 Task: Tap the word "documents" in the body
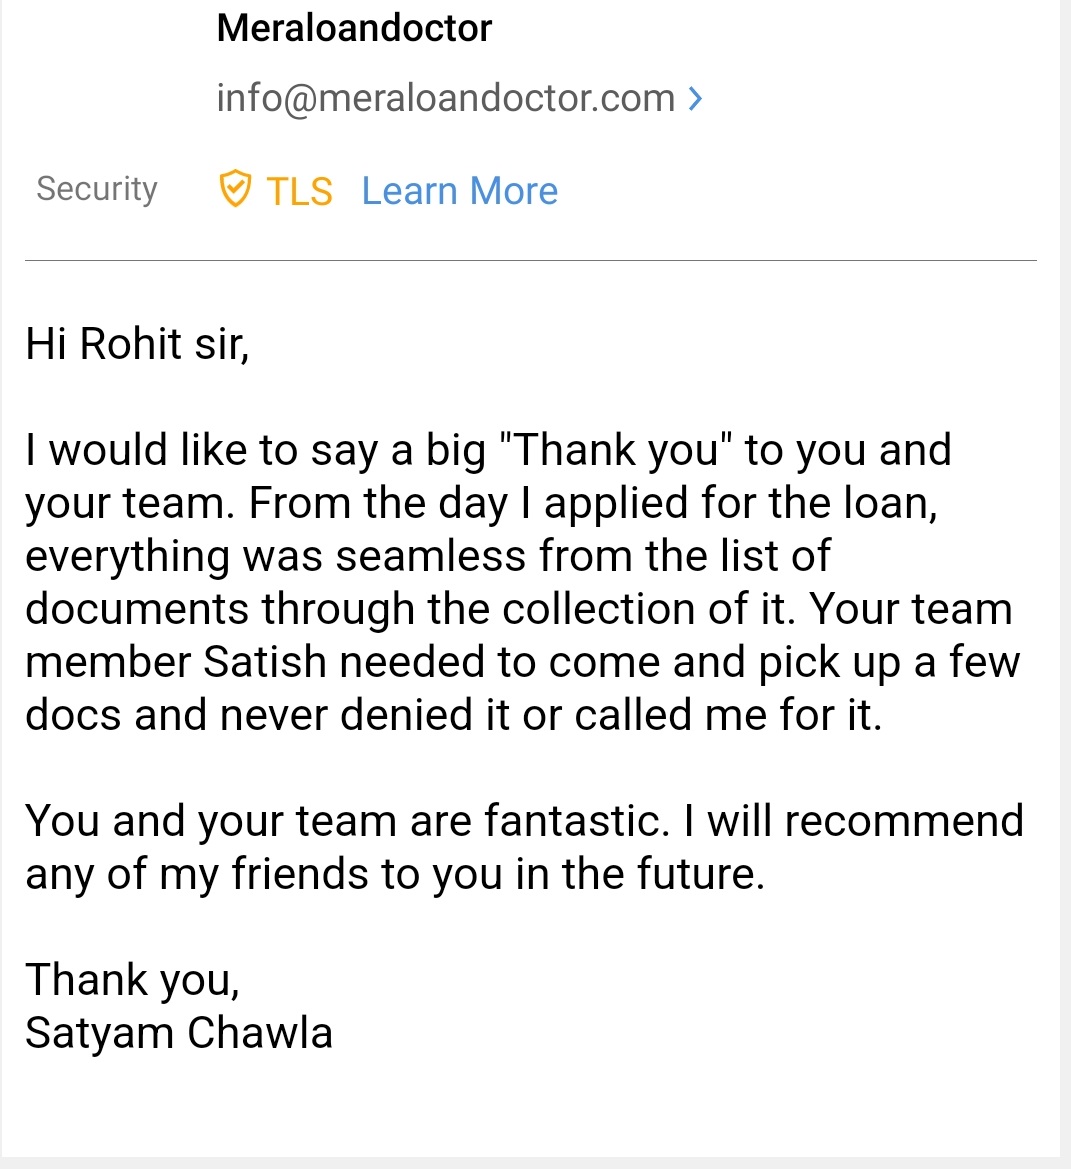(136, 609)
